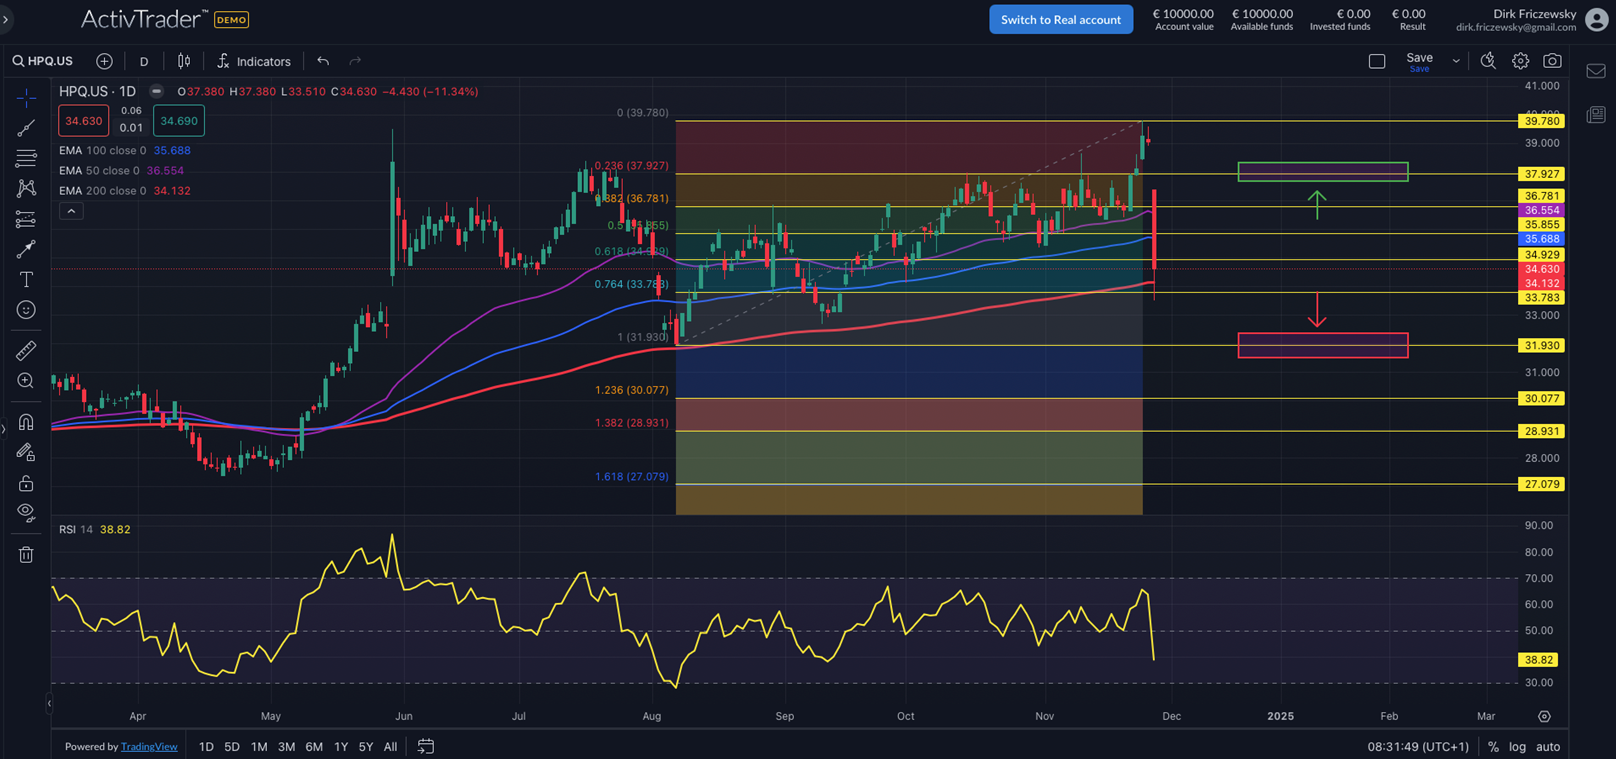Click the magnet mode icon
The width and height of the screenshot is (1616, 759).
point(26,422)
